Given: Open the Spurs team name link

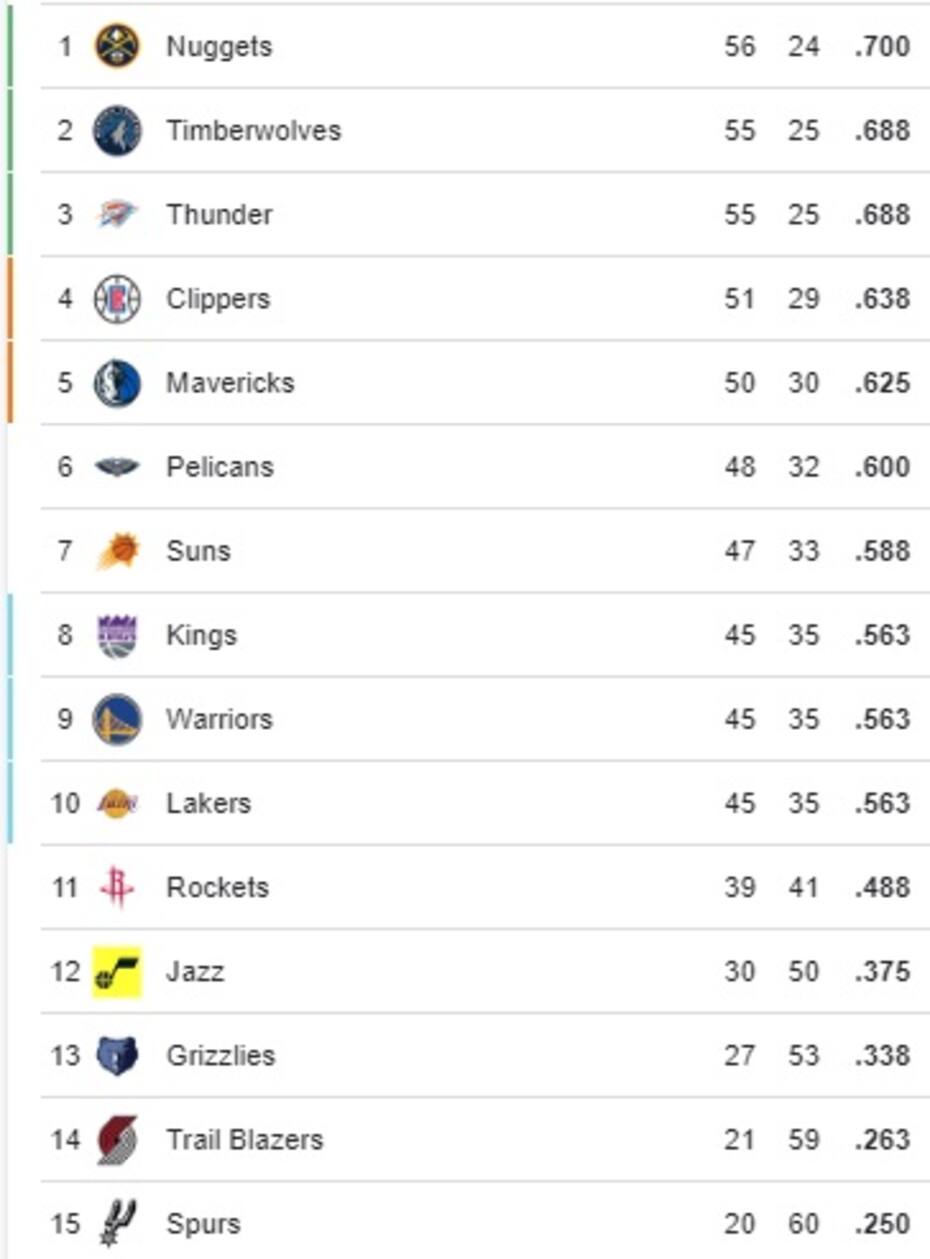Looking at the screenshot, I should [203, 1224].
